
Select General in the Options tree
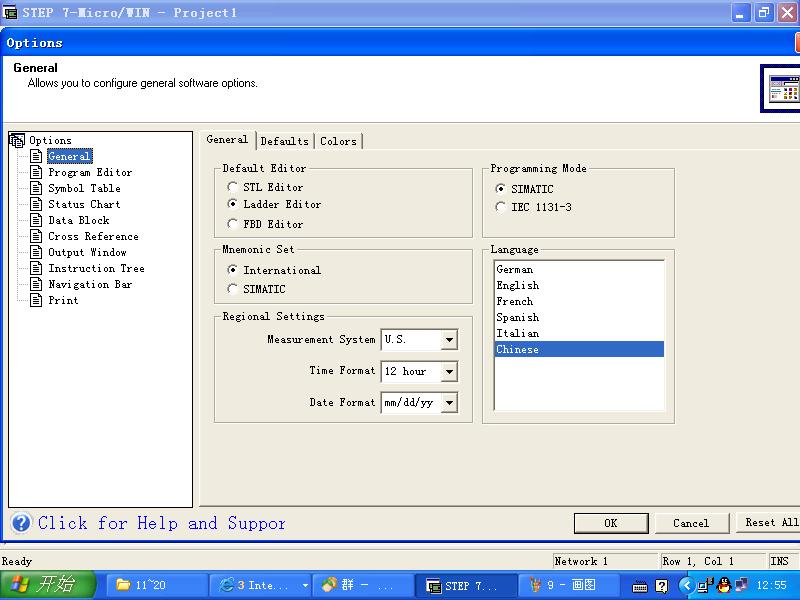pyautogui.click(x=69, y=156)
